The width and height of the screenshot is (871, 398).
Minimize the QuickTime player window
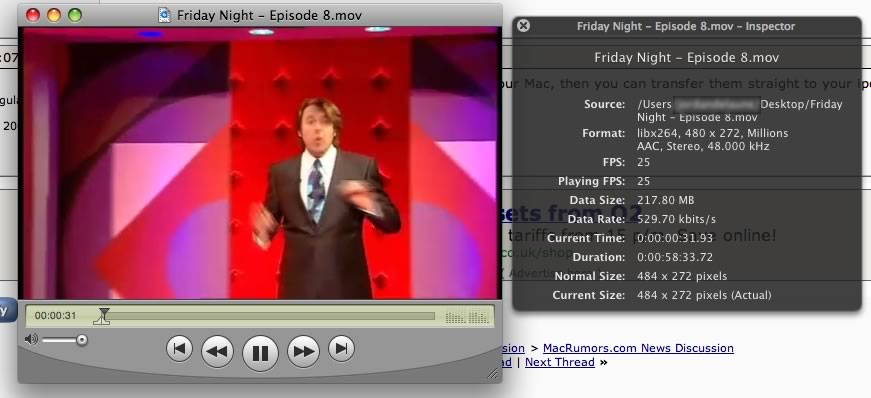click(x=54, y=15)
